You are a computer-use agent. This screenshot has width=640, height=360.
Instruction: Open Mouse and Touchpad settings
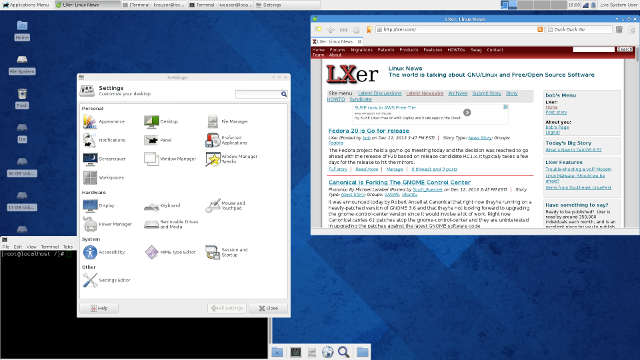coord(226,205)
